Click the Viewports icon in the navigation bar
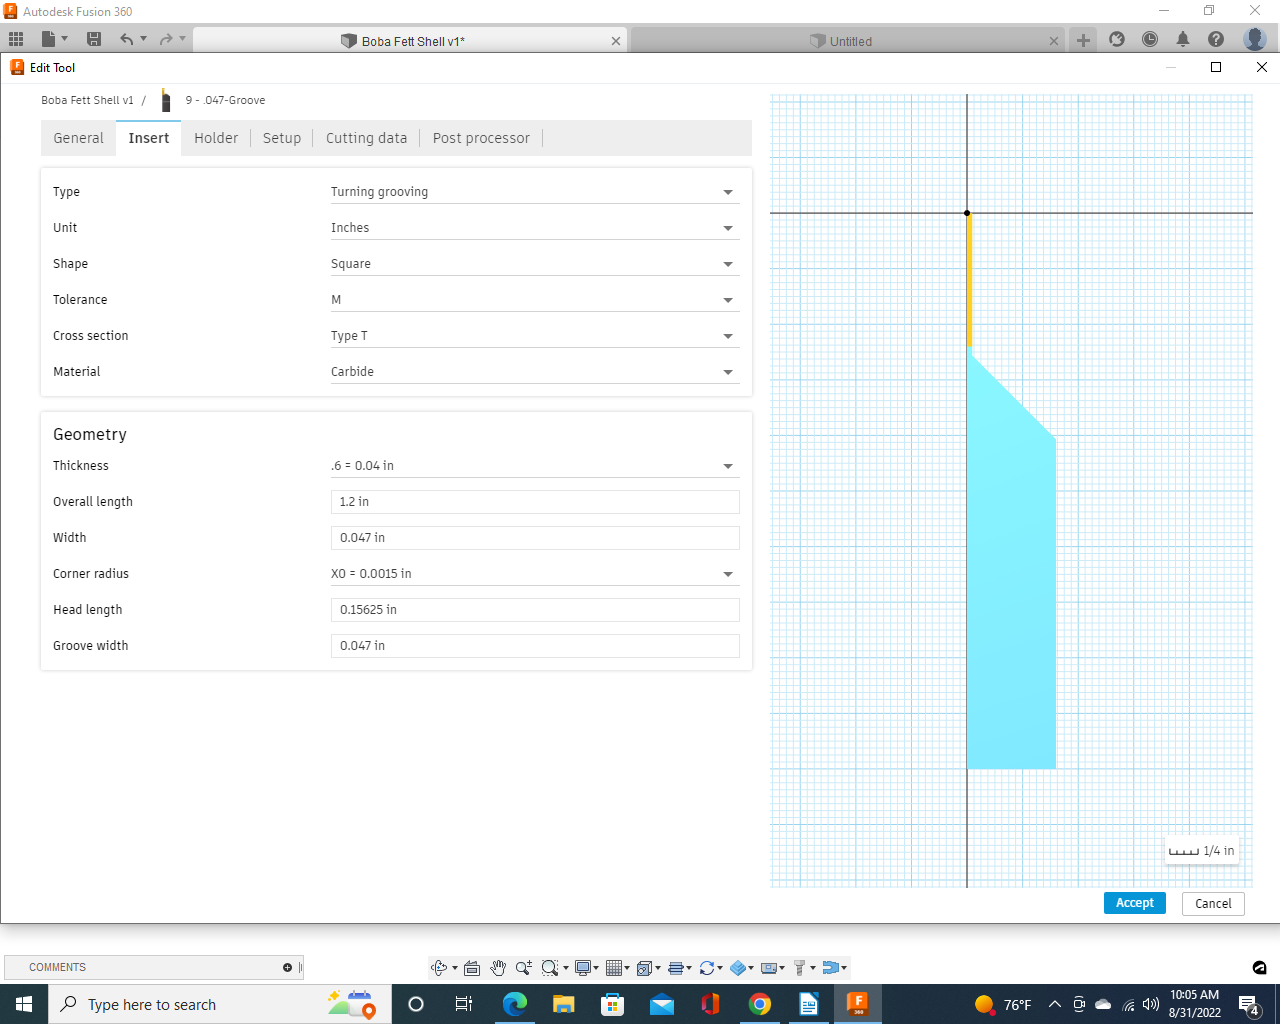The width and height of the screenshot is (1280, 1024). click(644, 967)
